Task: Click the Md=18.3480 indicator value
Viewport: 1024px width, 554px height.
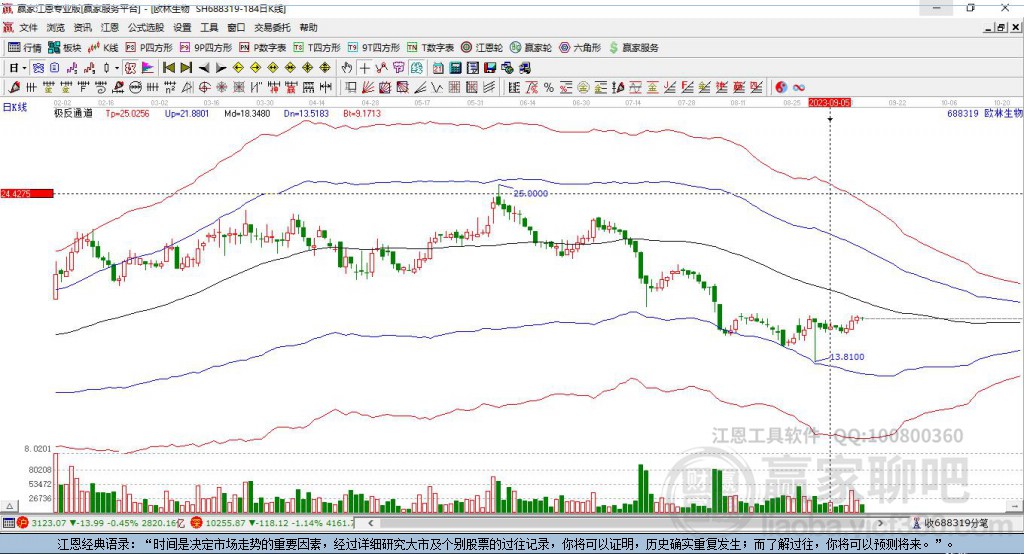Action: tap(247, 113)
